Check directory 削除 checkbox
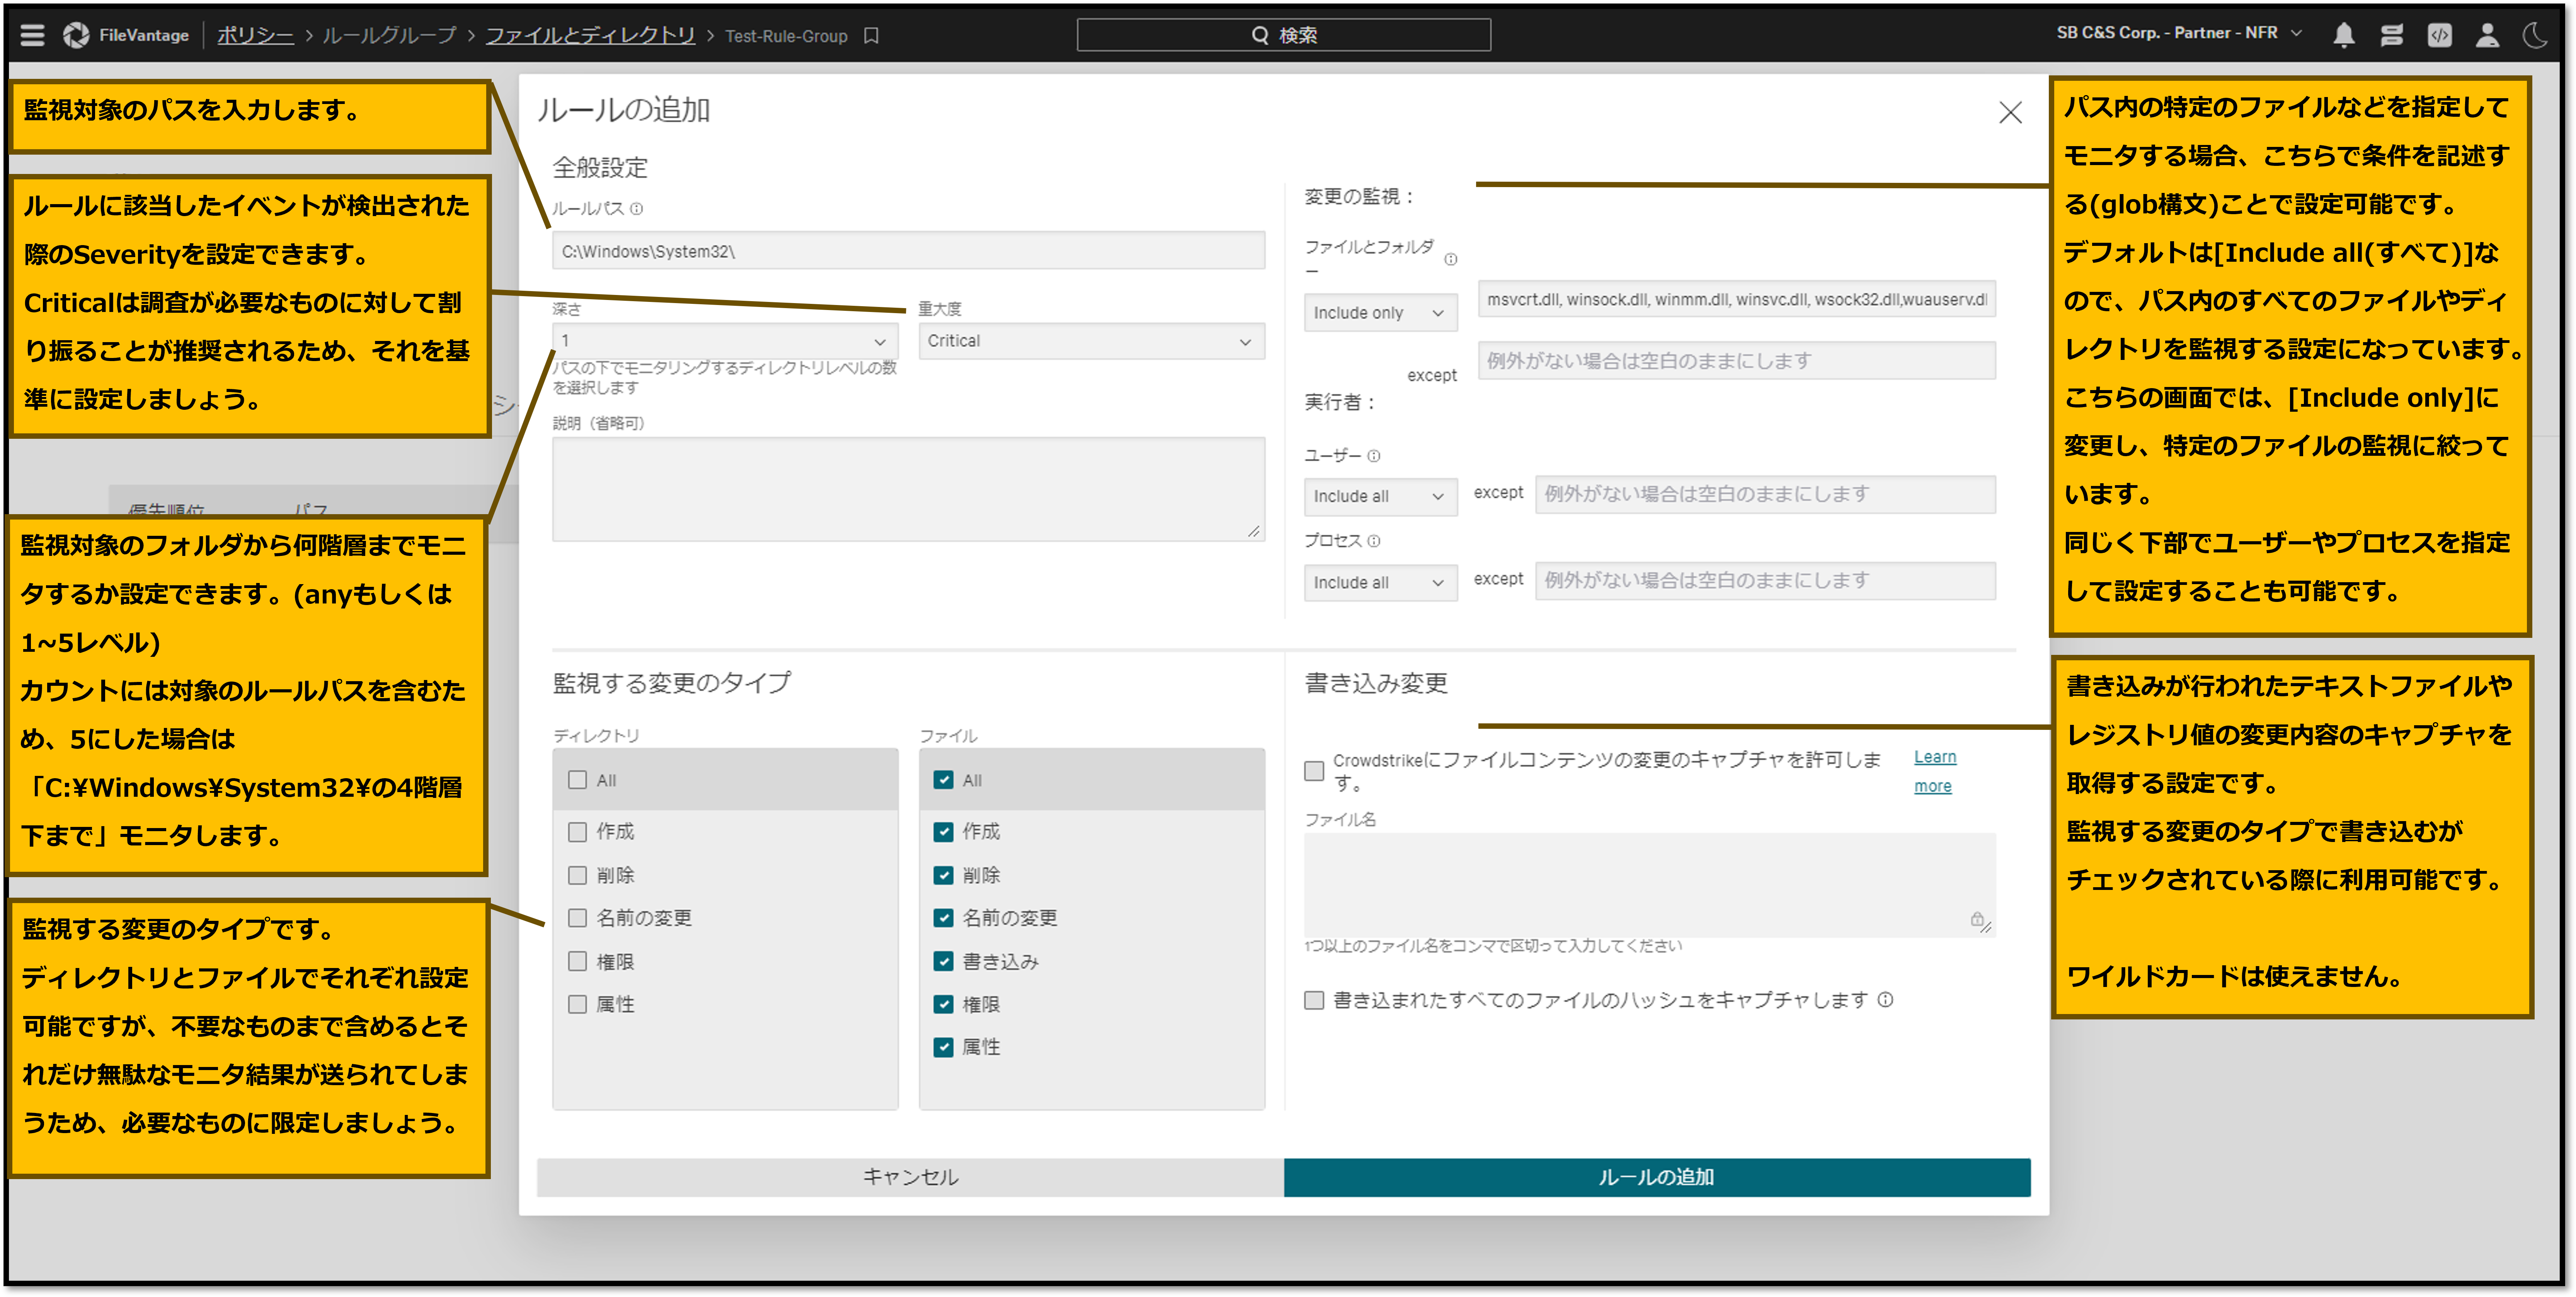The width and height of the screenshot is (2576, 1297). coord(577,875)
